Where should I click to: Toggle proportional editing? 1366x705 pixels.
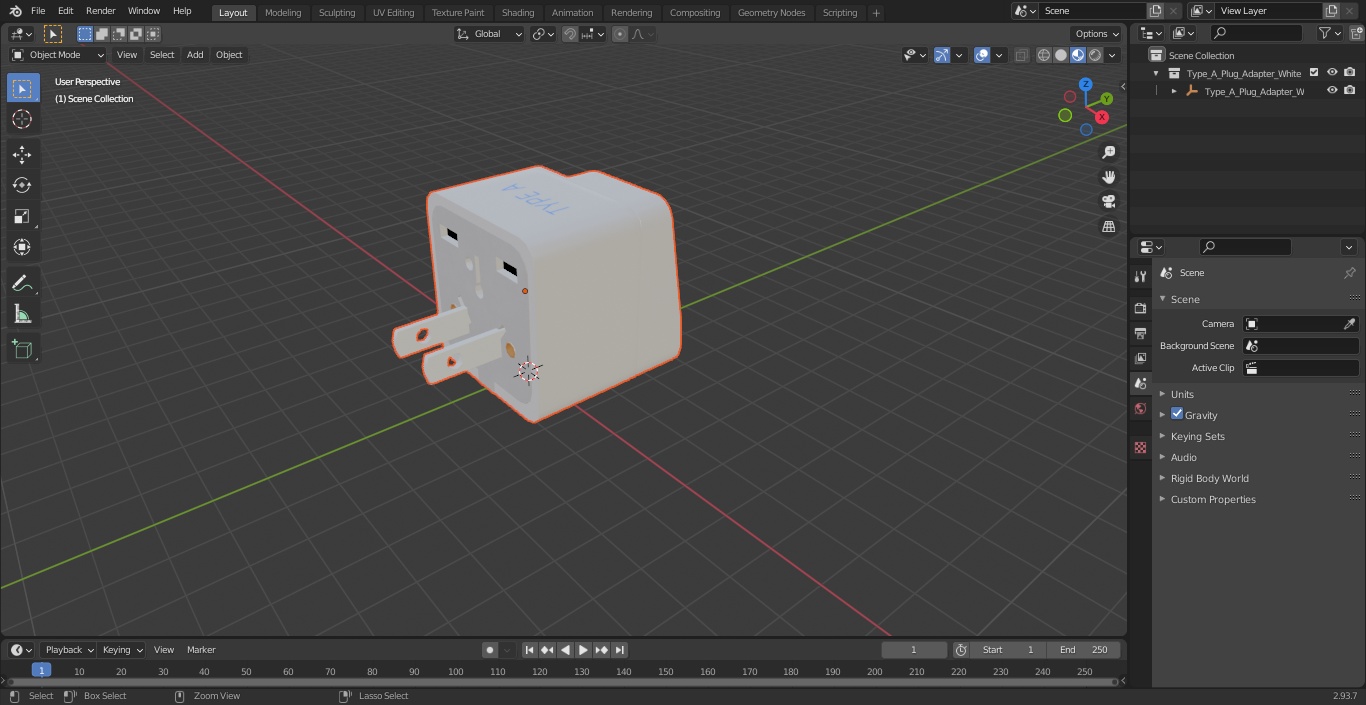[620, 34]
